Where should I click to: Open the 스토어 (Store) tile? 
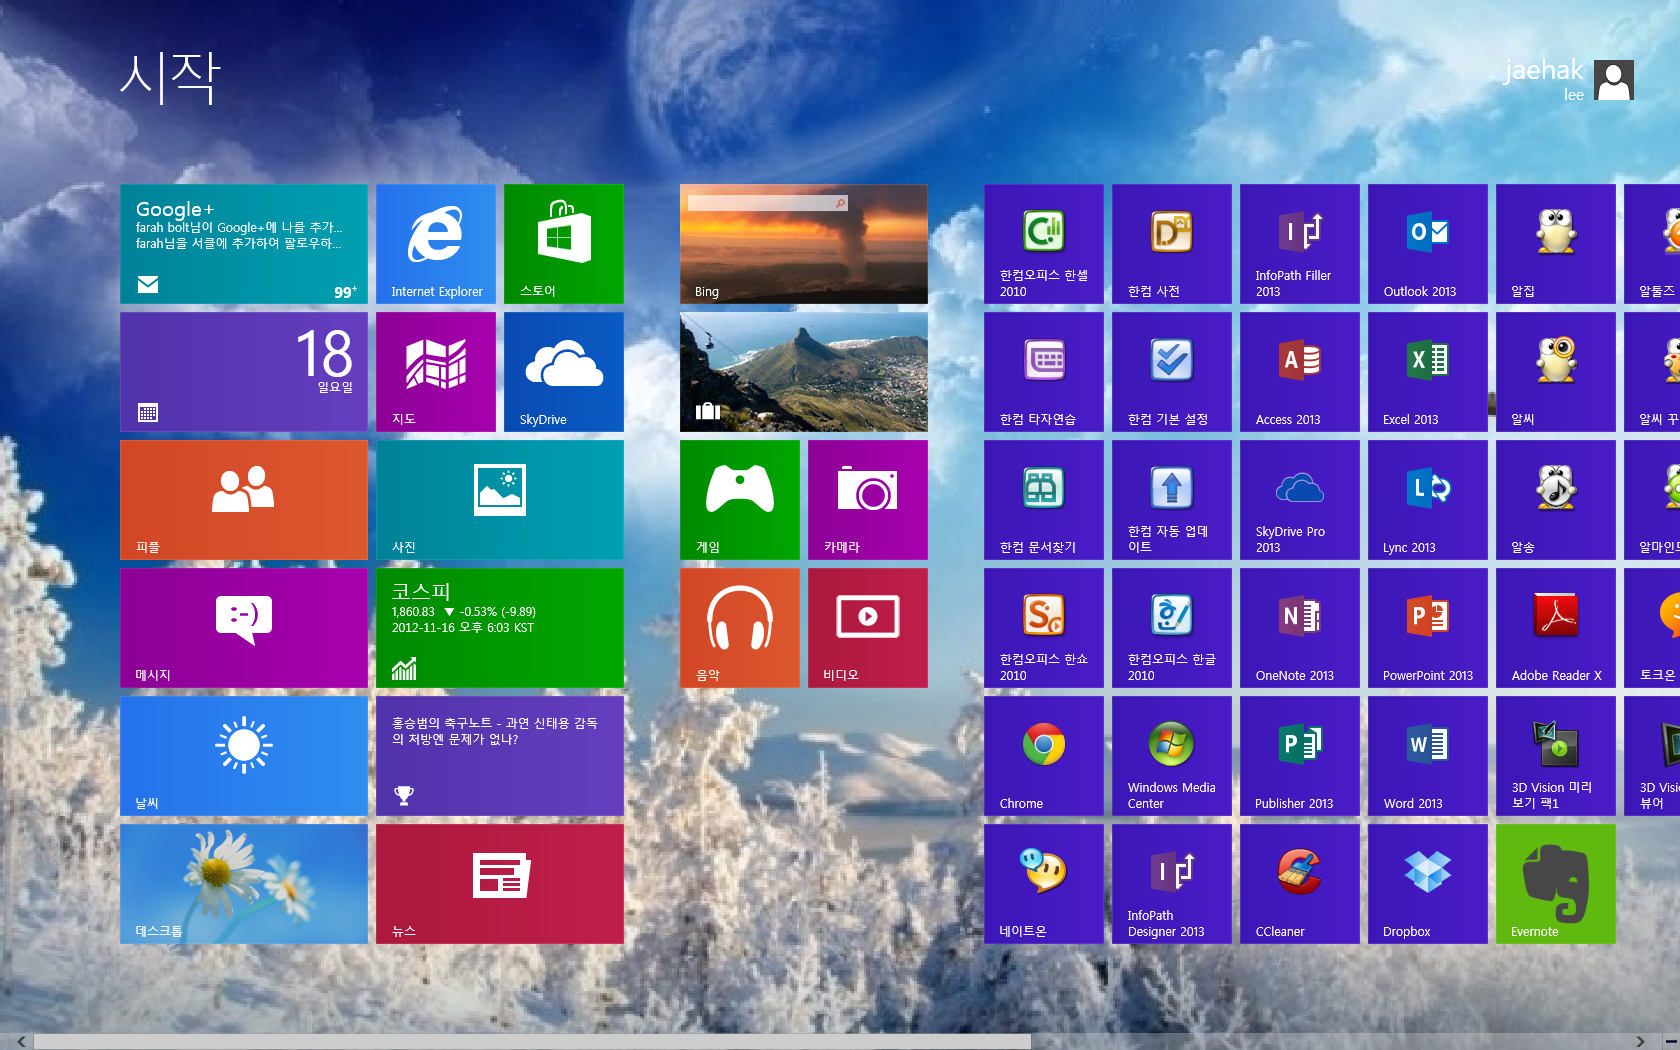(x=564, y=244)
